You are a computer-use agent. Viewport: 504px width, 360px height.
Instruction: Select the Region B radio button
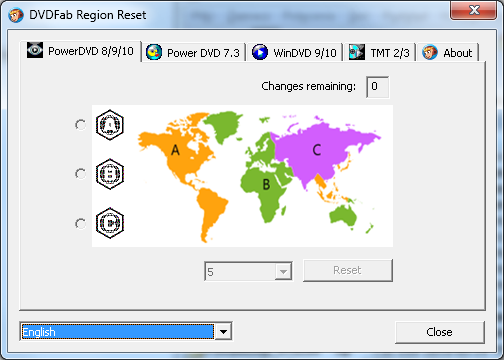click(80, 174)
